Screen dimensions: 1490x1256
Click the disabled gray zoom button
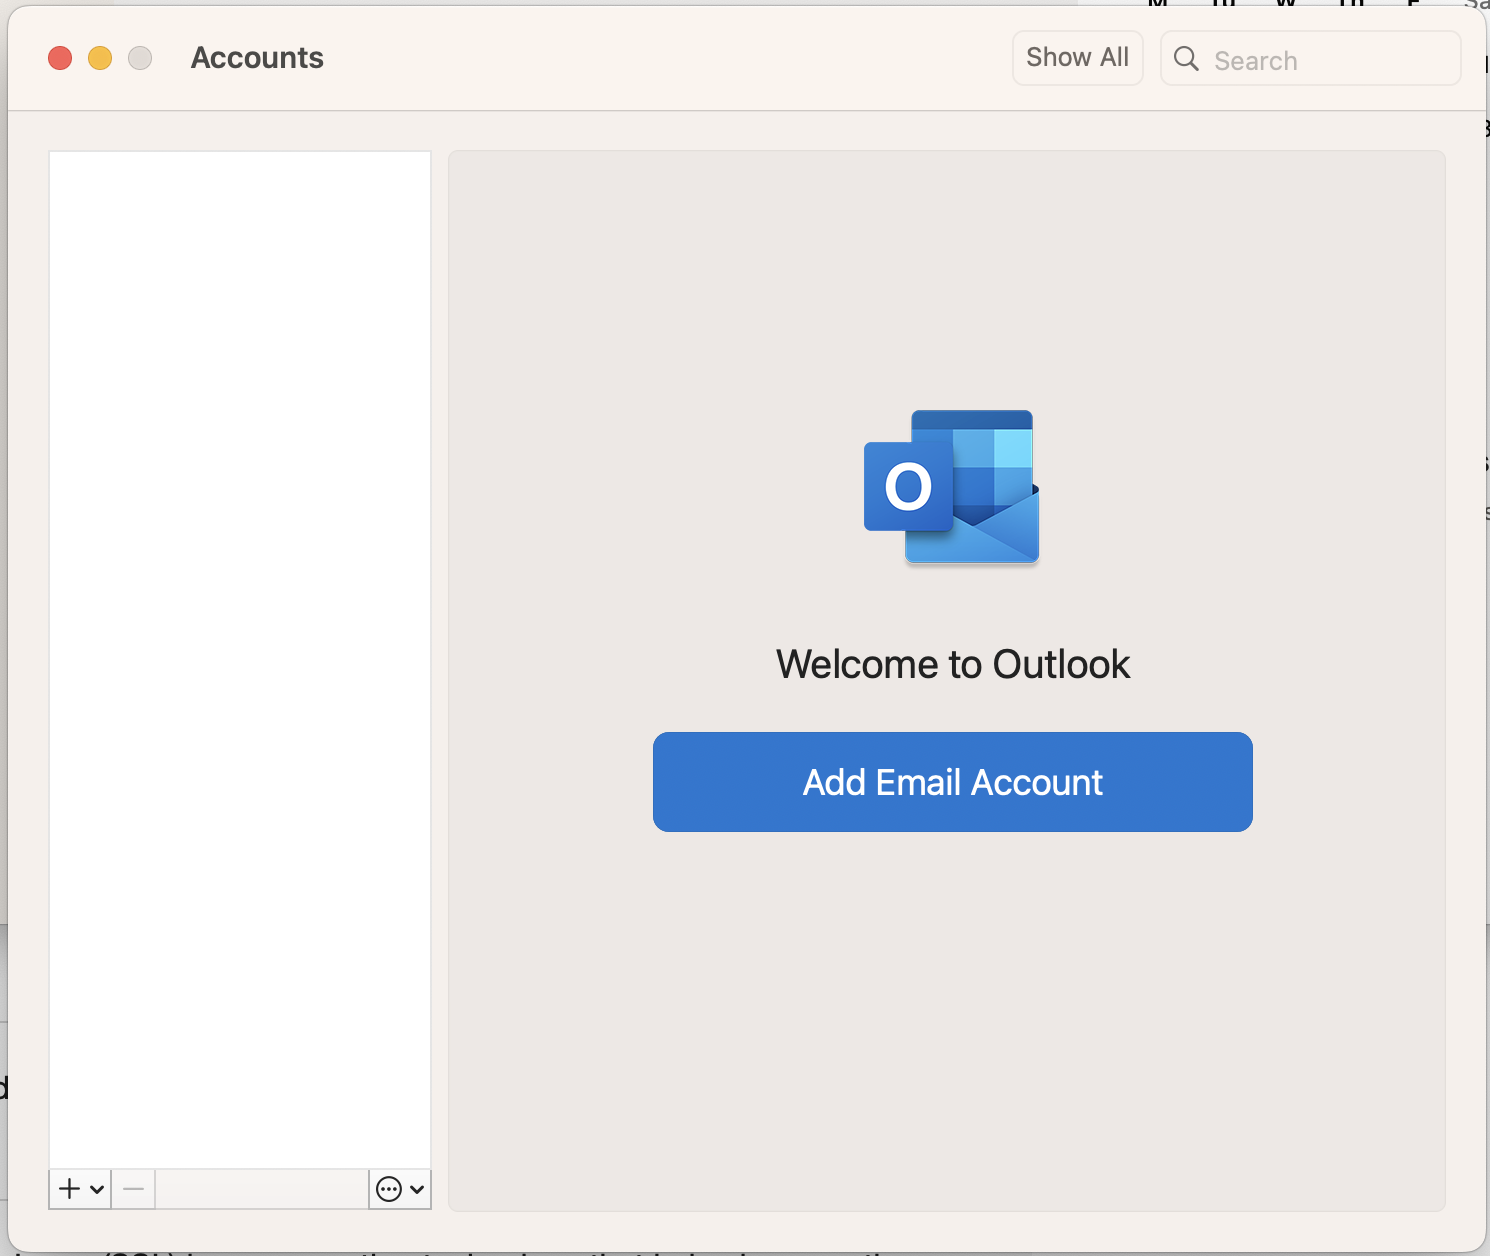pyautogui.click(x=140, y=58)
